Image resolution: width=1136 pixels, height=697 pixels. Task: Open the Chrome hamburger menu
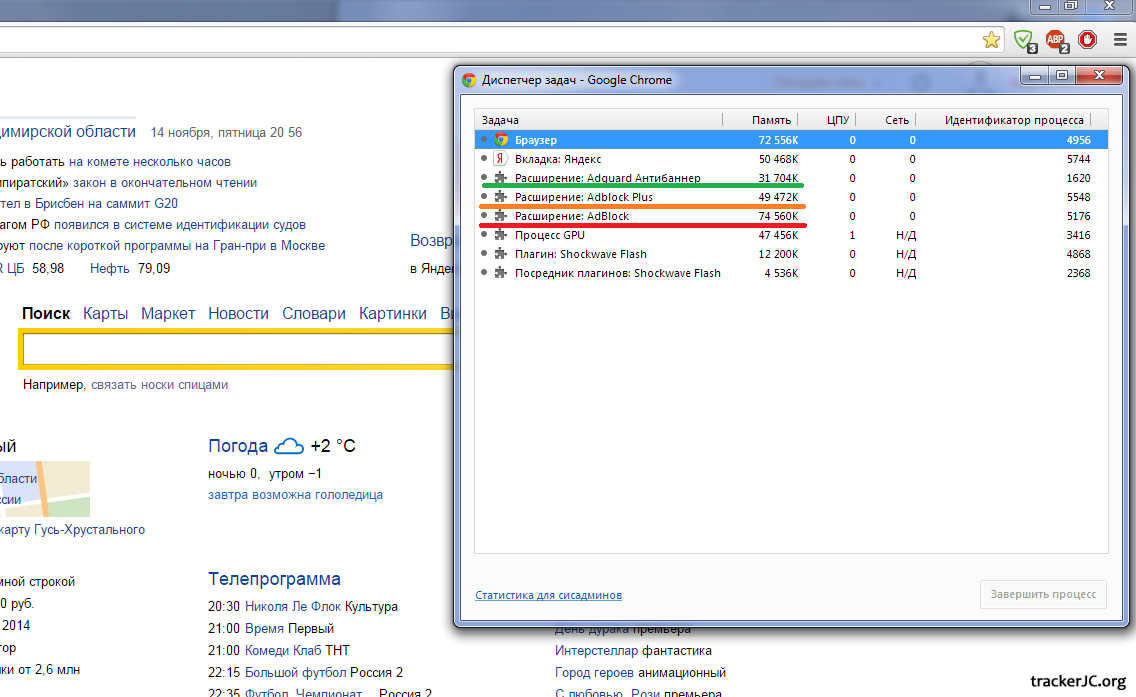click(x=1120, y=40)
